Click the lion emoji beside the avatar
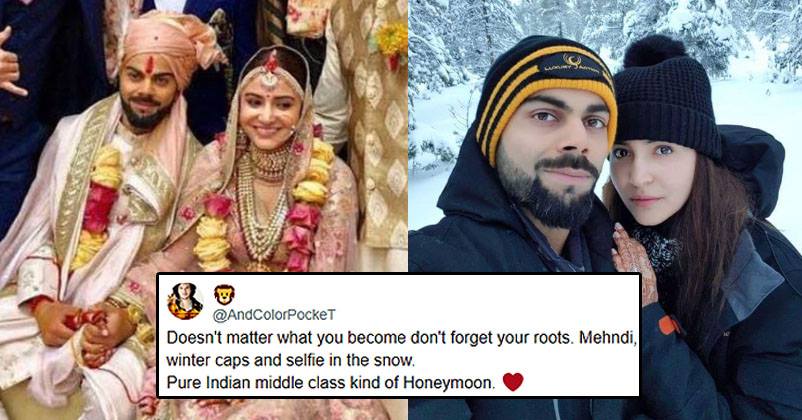Image resolution: width=802 pixels, height=420 pixels. tap(224, 295)
